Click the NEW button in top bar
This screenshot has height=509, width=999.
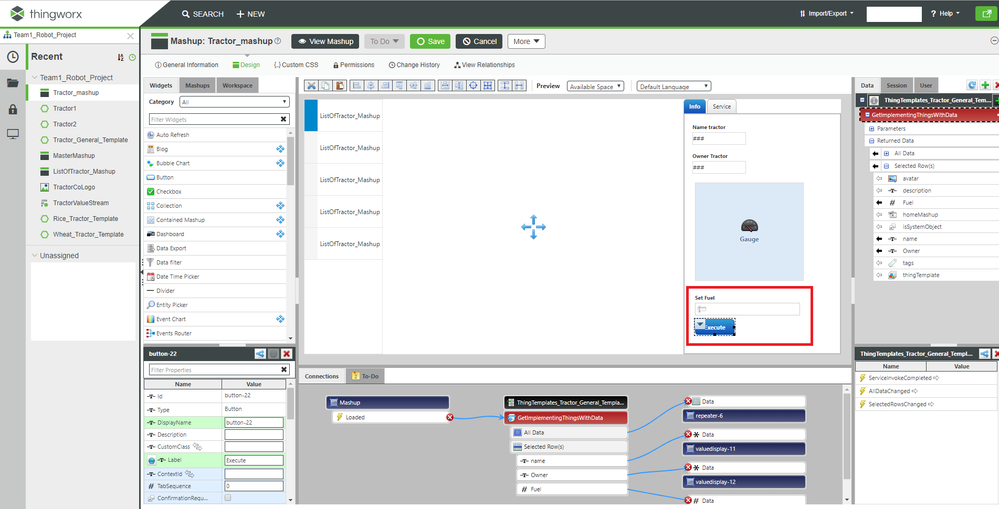pyautogui.click(x=250, y=14)
